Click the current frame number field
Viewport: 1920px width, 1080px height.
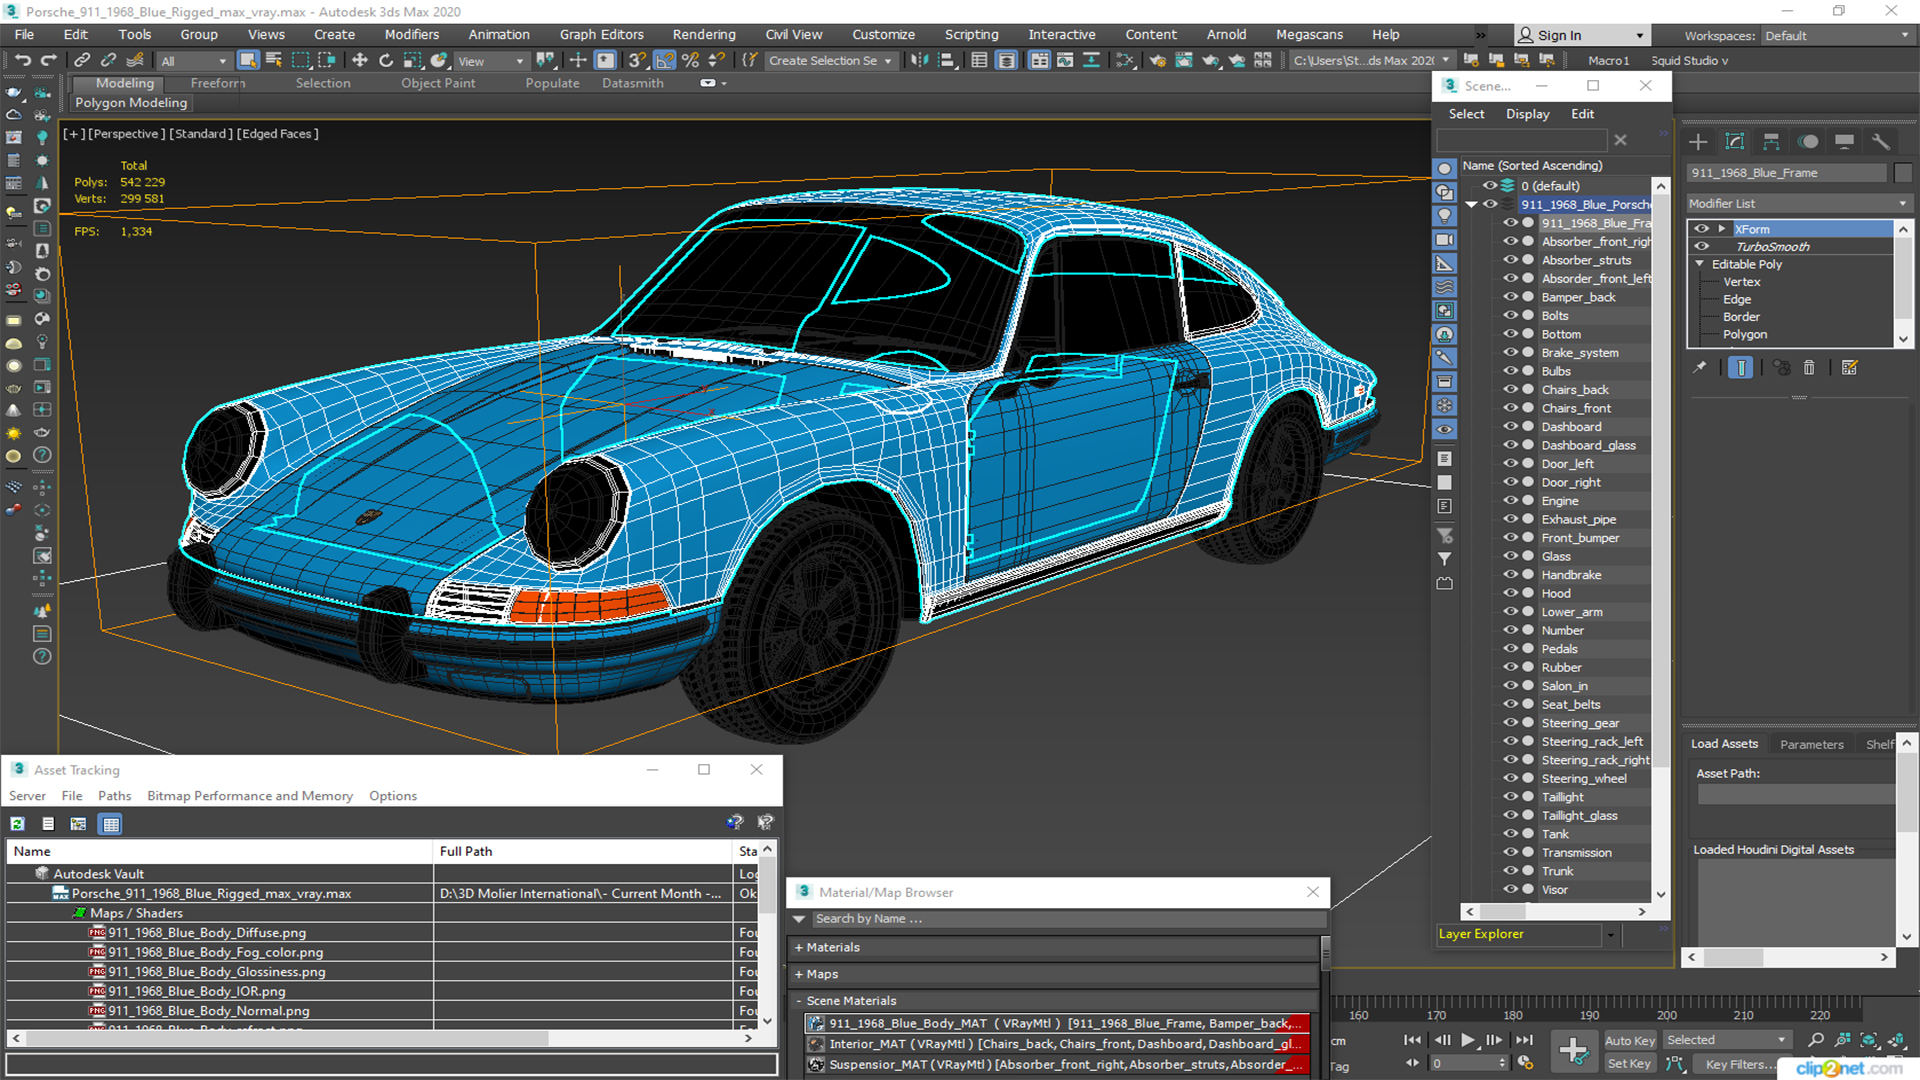(1463, 1063)
